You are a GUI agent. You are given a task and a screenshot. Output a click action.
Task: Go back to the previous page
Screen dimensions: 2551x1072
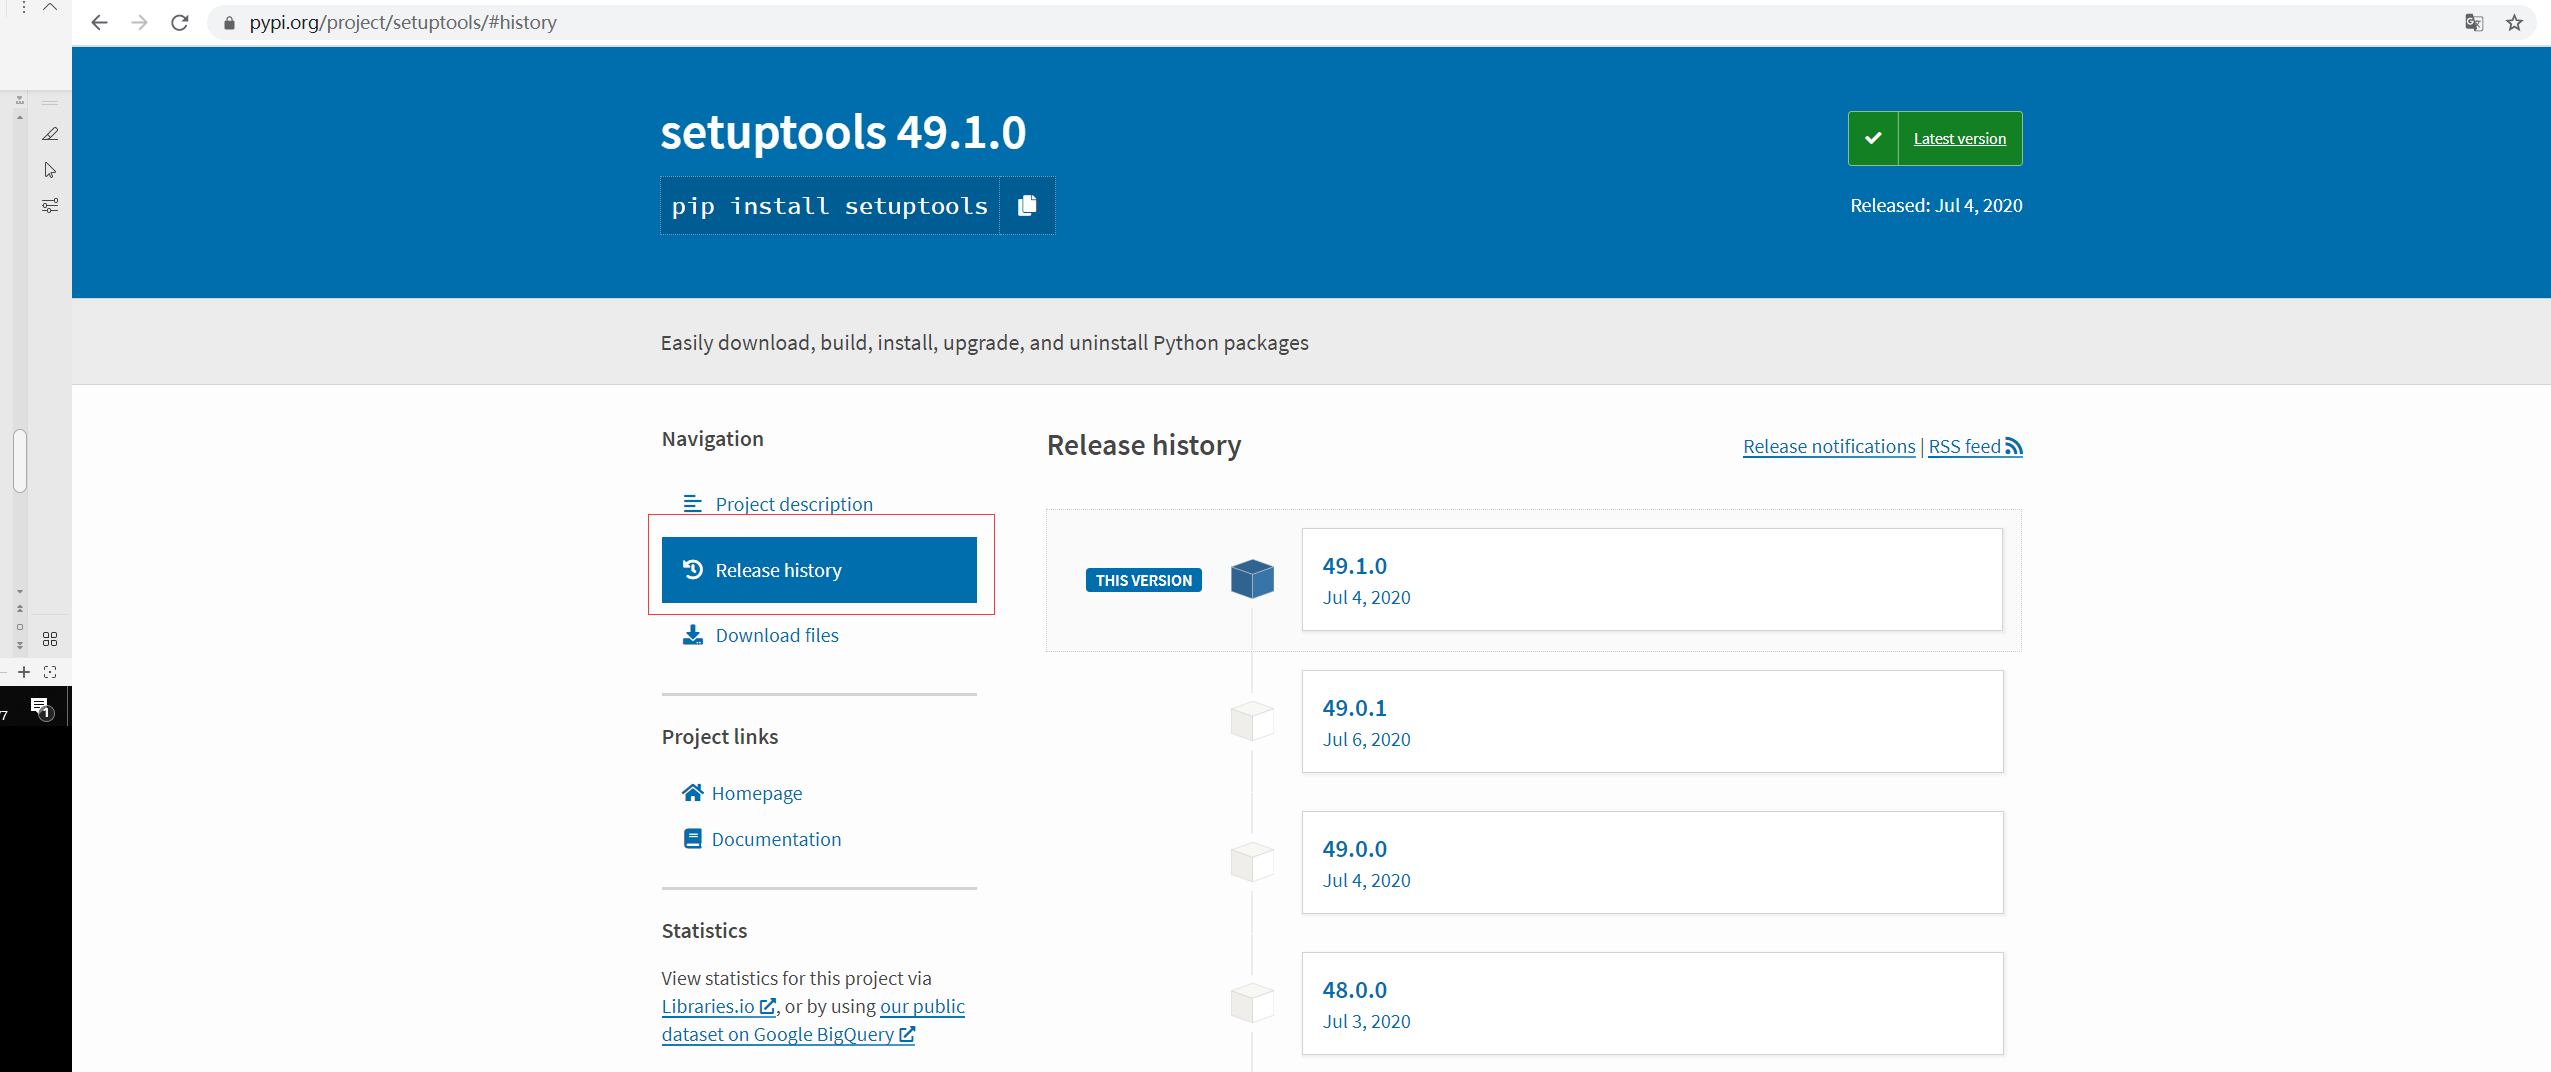pyautogui.click(x=99, y=22)
